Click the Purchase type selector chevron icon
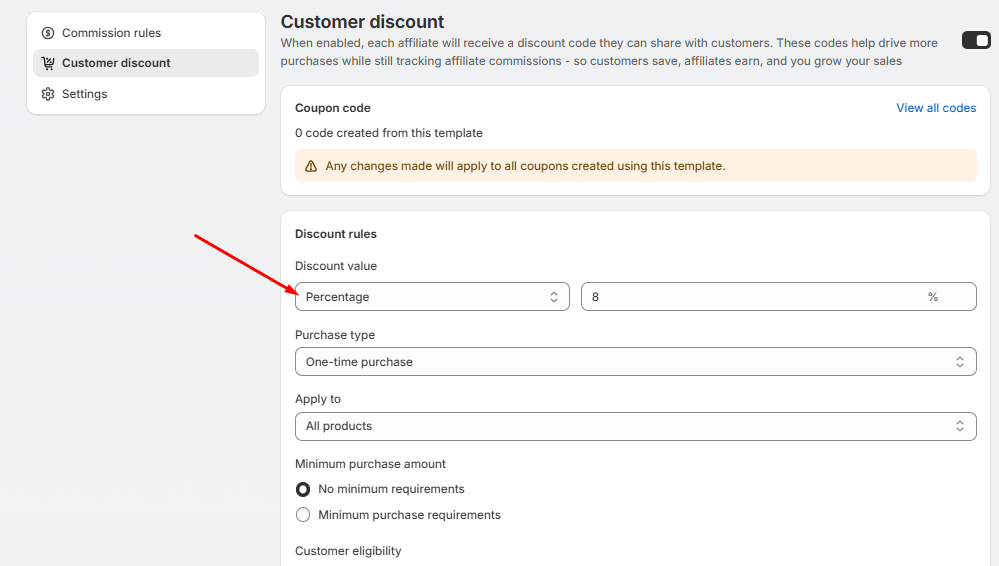 point(959,362)
